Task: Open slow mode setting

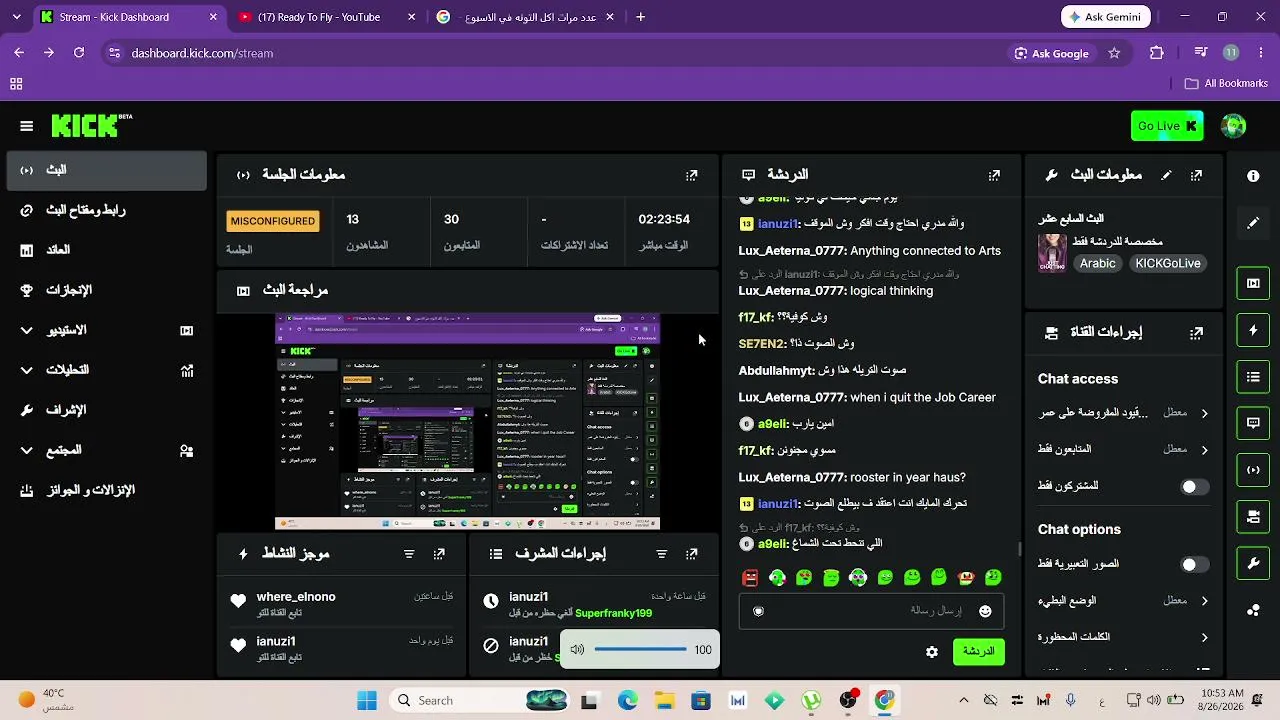Action: click(x=1123, y=601)
